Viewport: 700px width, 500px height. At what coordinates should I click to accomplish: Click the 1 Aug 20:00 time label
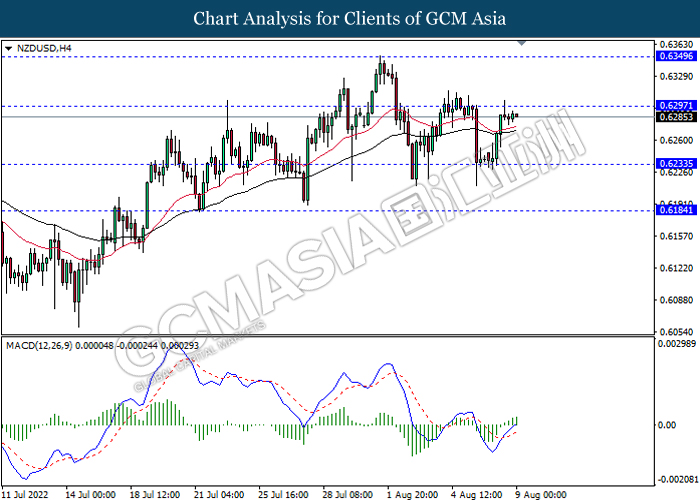412,495
